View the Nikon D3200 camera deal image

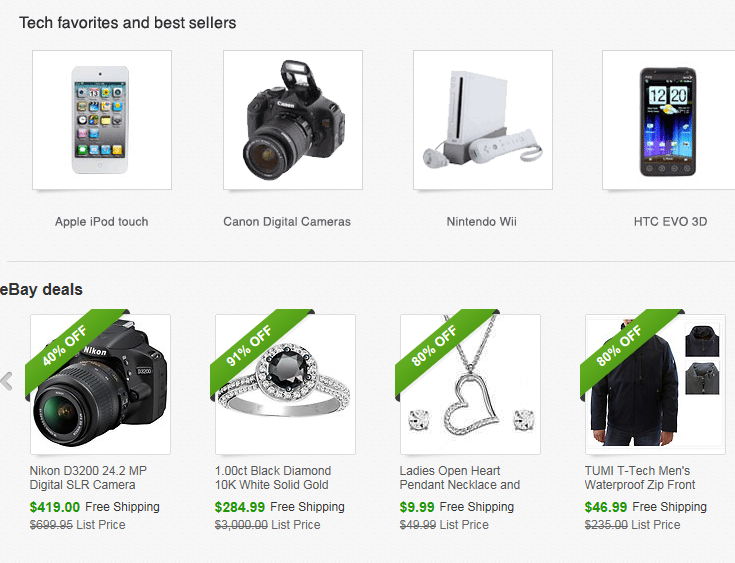pyautogui.click(x=100, y=384)
